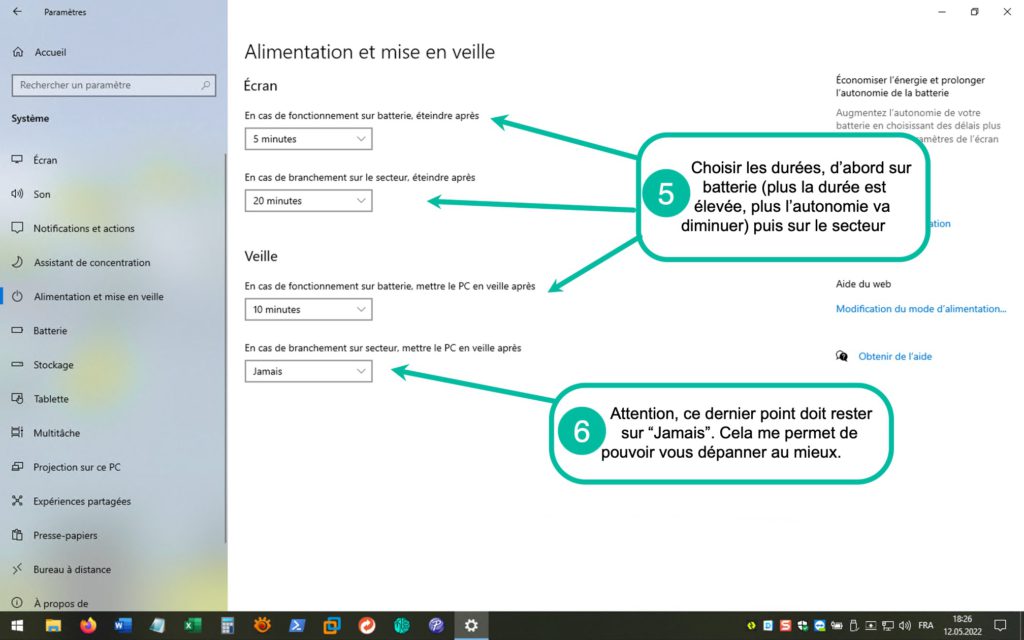Open Calculator from the taskbar
Viewport: 1024px width, 640px height.
(227, 625)
